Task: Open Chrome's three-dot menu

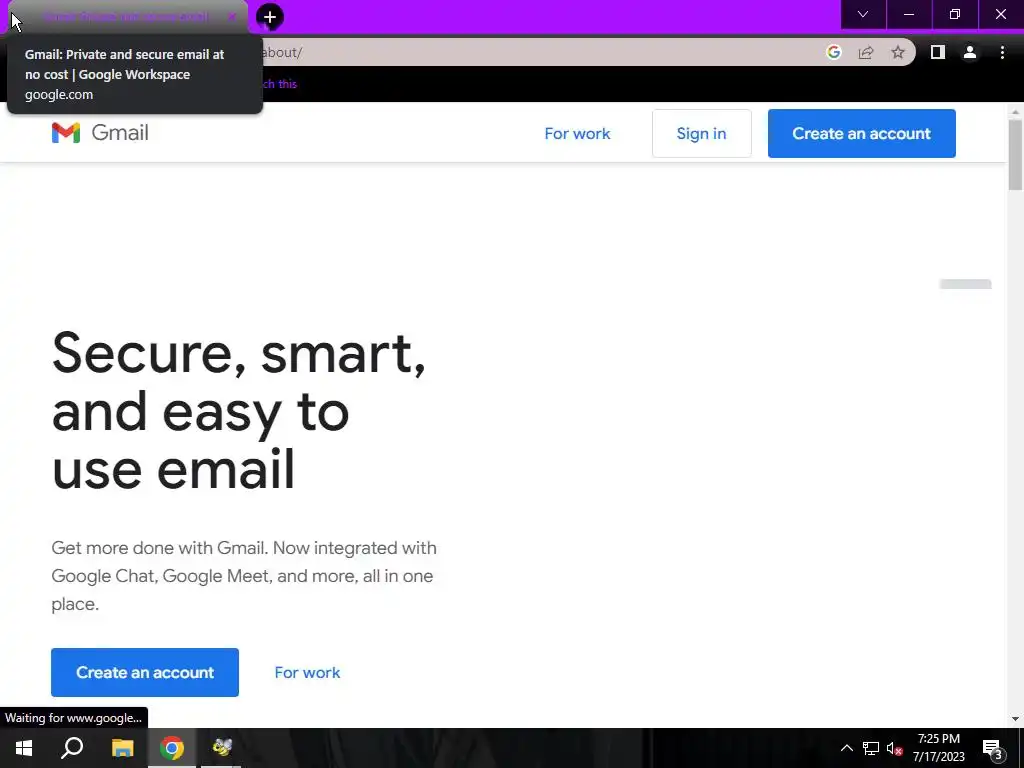Action: tap(1002, 52)
